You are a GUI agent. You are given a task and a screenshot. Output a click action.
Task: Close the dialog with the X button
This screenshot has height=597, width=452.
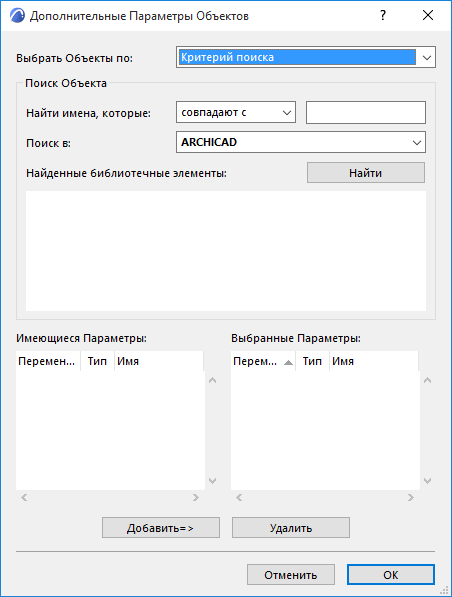click(x=428, y=15)
